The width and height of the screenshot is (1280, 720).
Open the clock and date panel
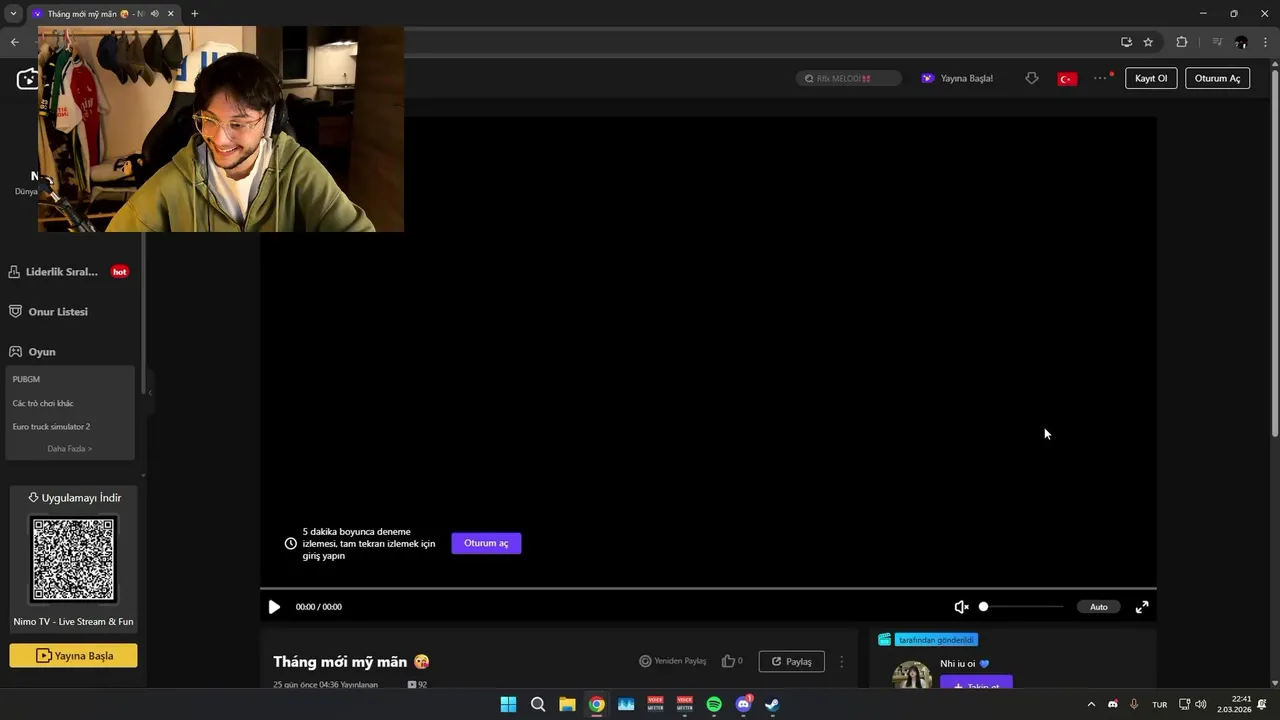click(1234, 704)
